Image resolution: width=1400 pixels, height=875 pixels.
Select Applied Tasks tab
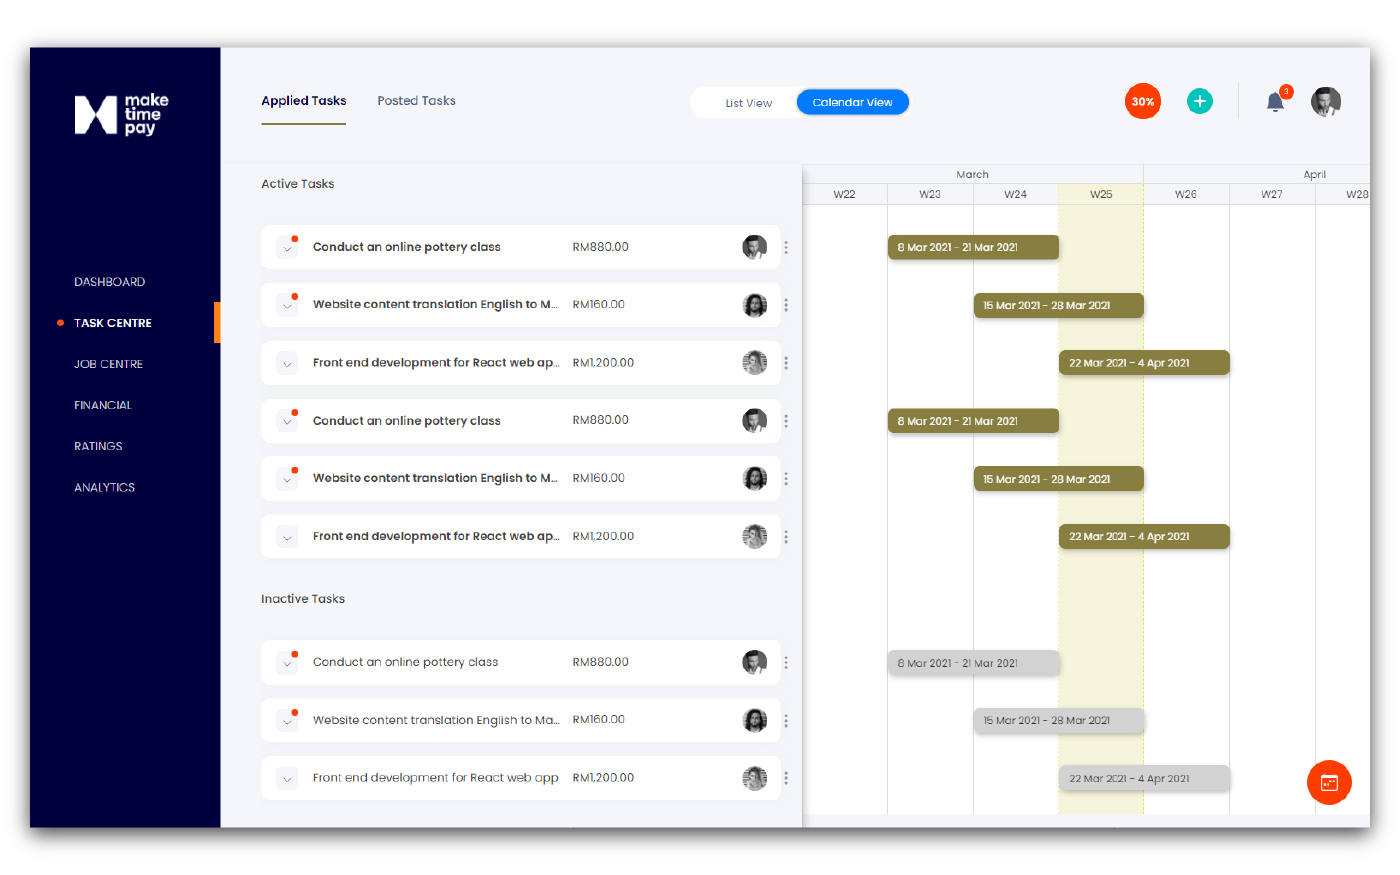point(303,101)
